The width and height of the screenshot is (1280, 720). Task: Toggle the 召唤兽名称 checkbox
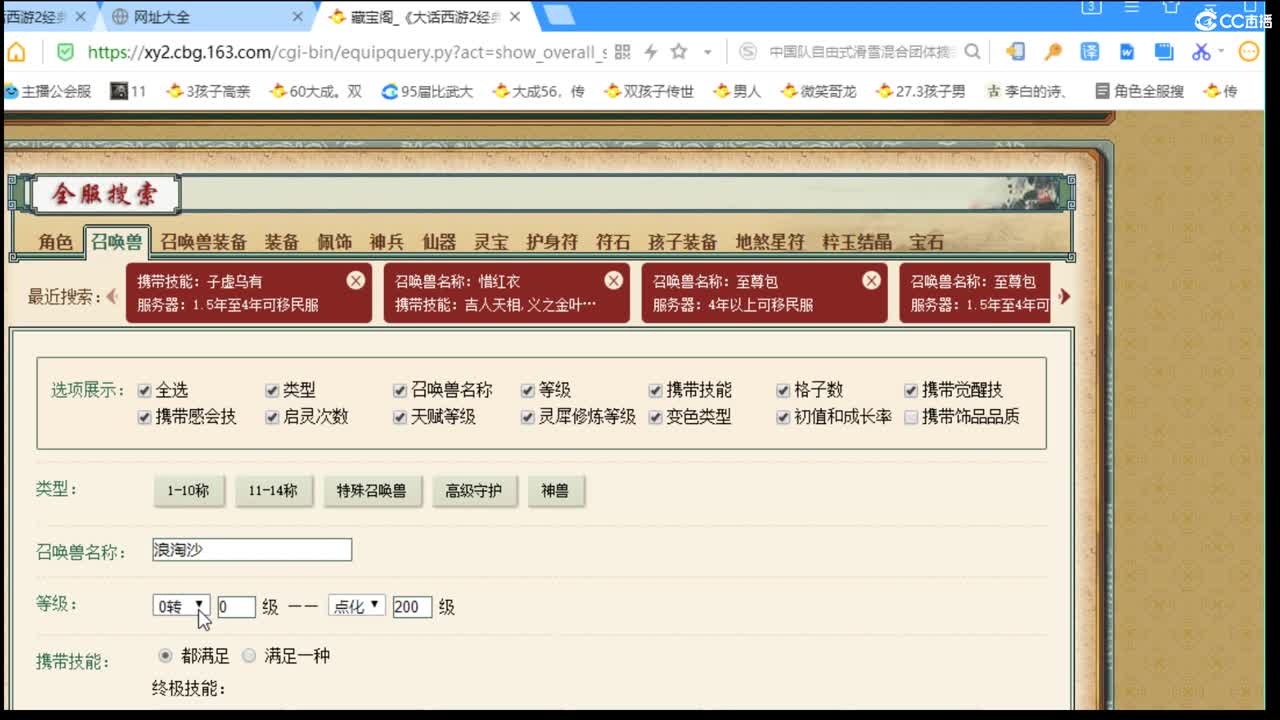(x=400, y=390)
